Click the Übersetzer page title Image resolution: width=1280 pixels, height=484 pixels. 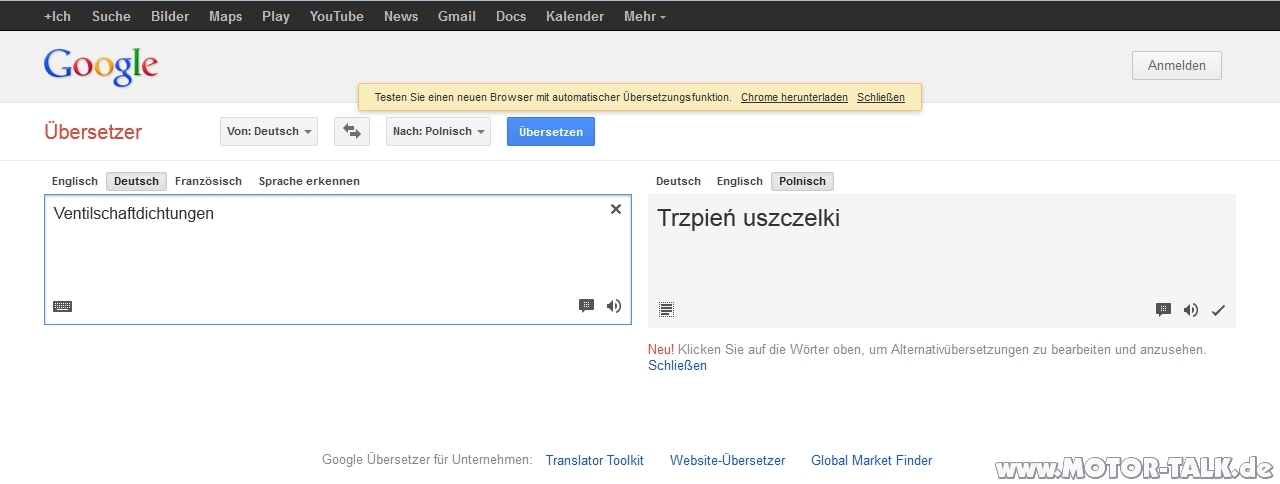click(93, 132)
